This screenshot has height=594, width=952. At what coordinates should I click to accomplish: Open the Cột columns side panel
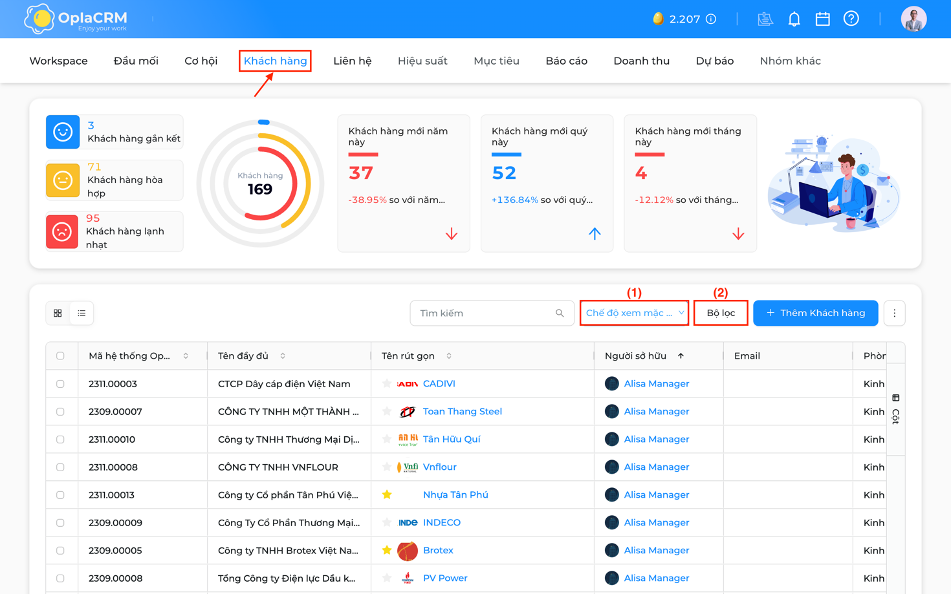point(896,409)
